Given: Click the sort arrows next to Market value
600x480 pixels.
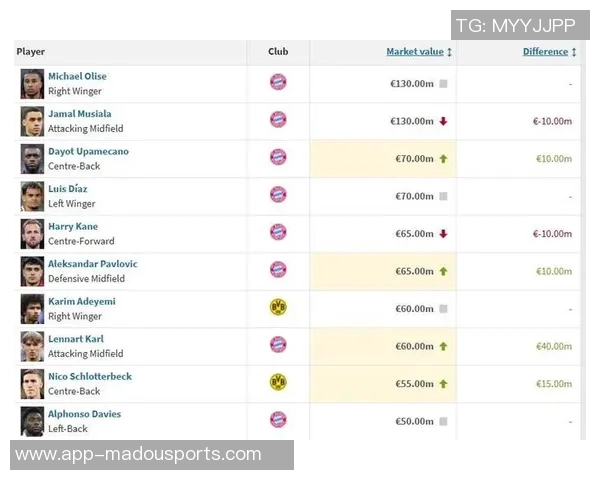Looking at the screenshot, I should 450,52.
